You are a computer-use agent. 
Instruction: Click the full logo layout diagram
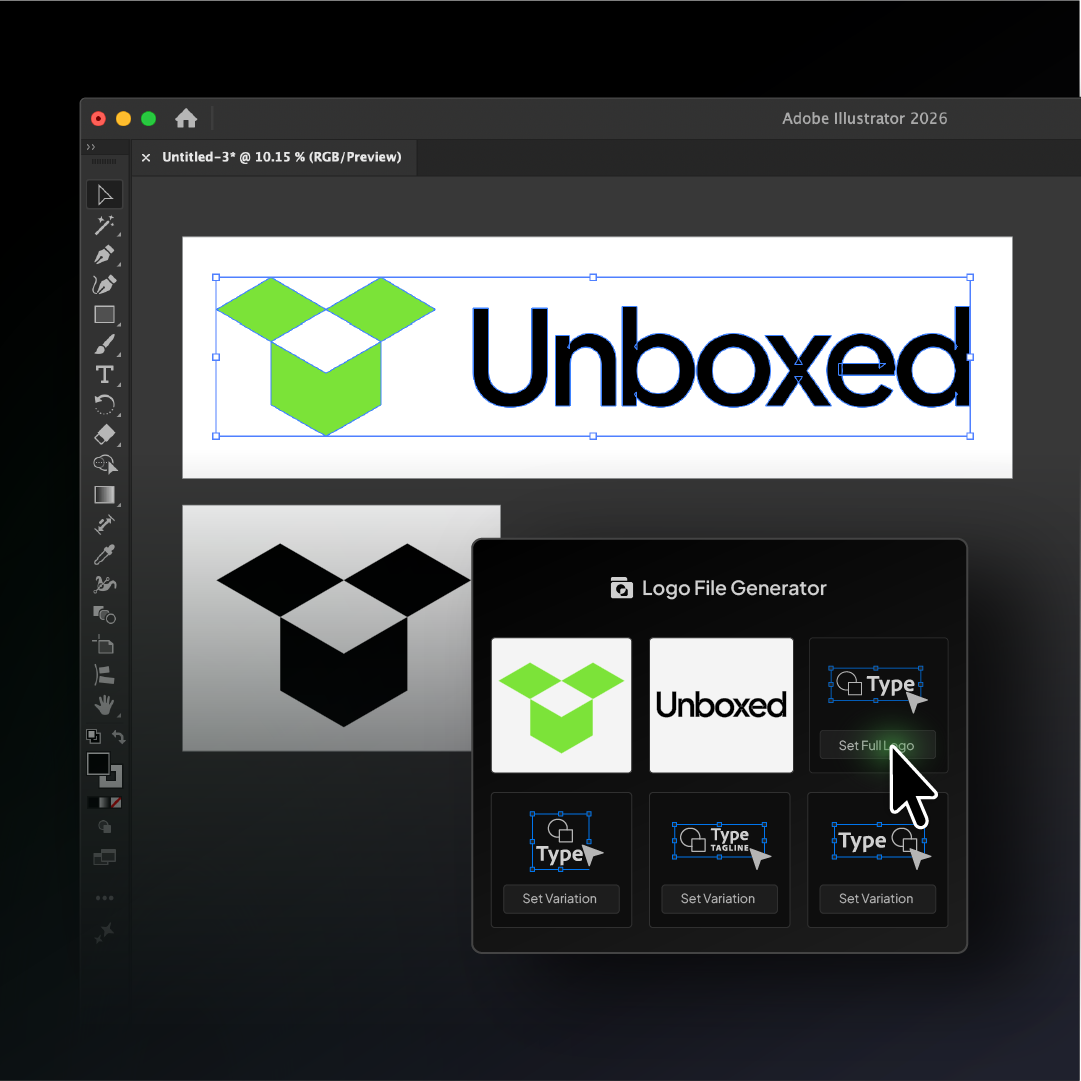coord(877,687)
